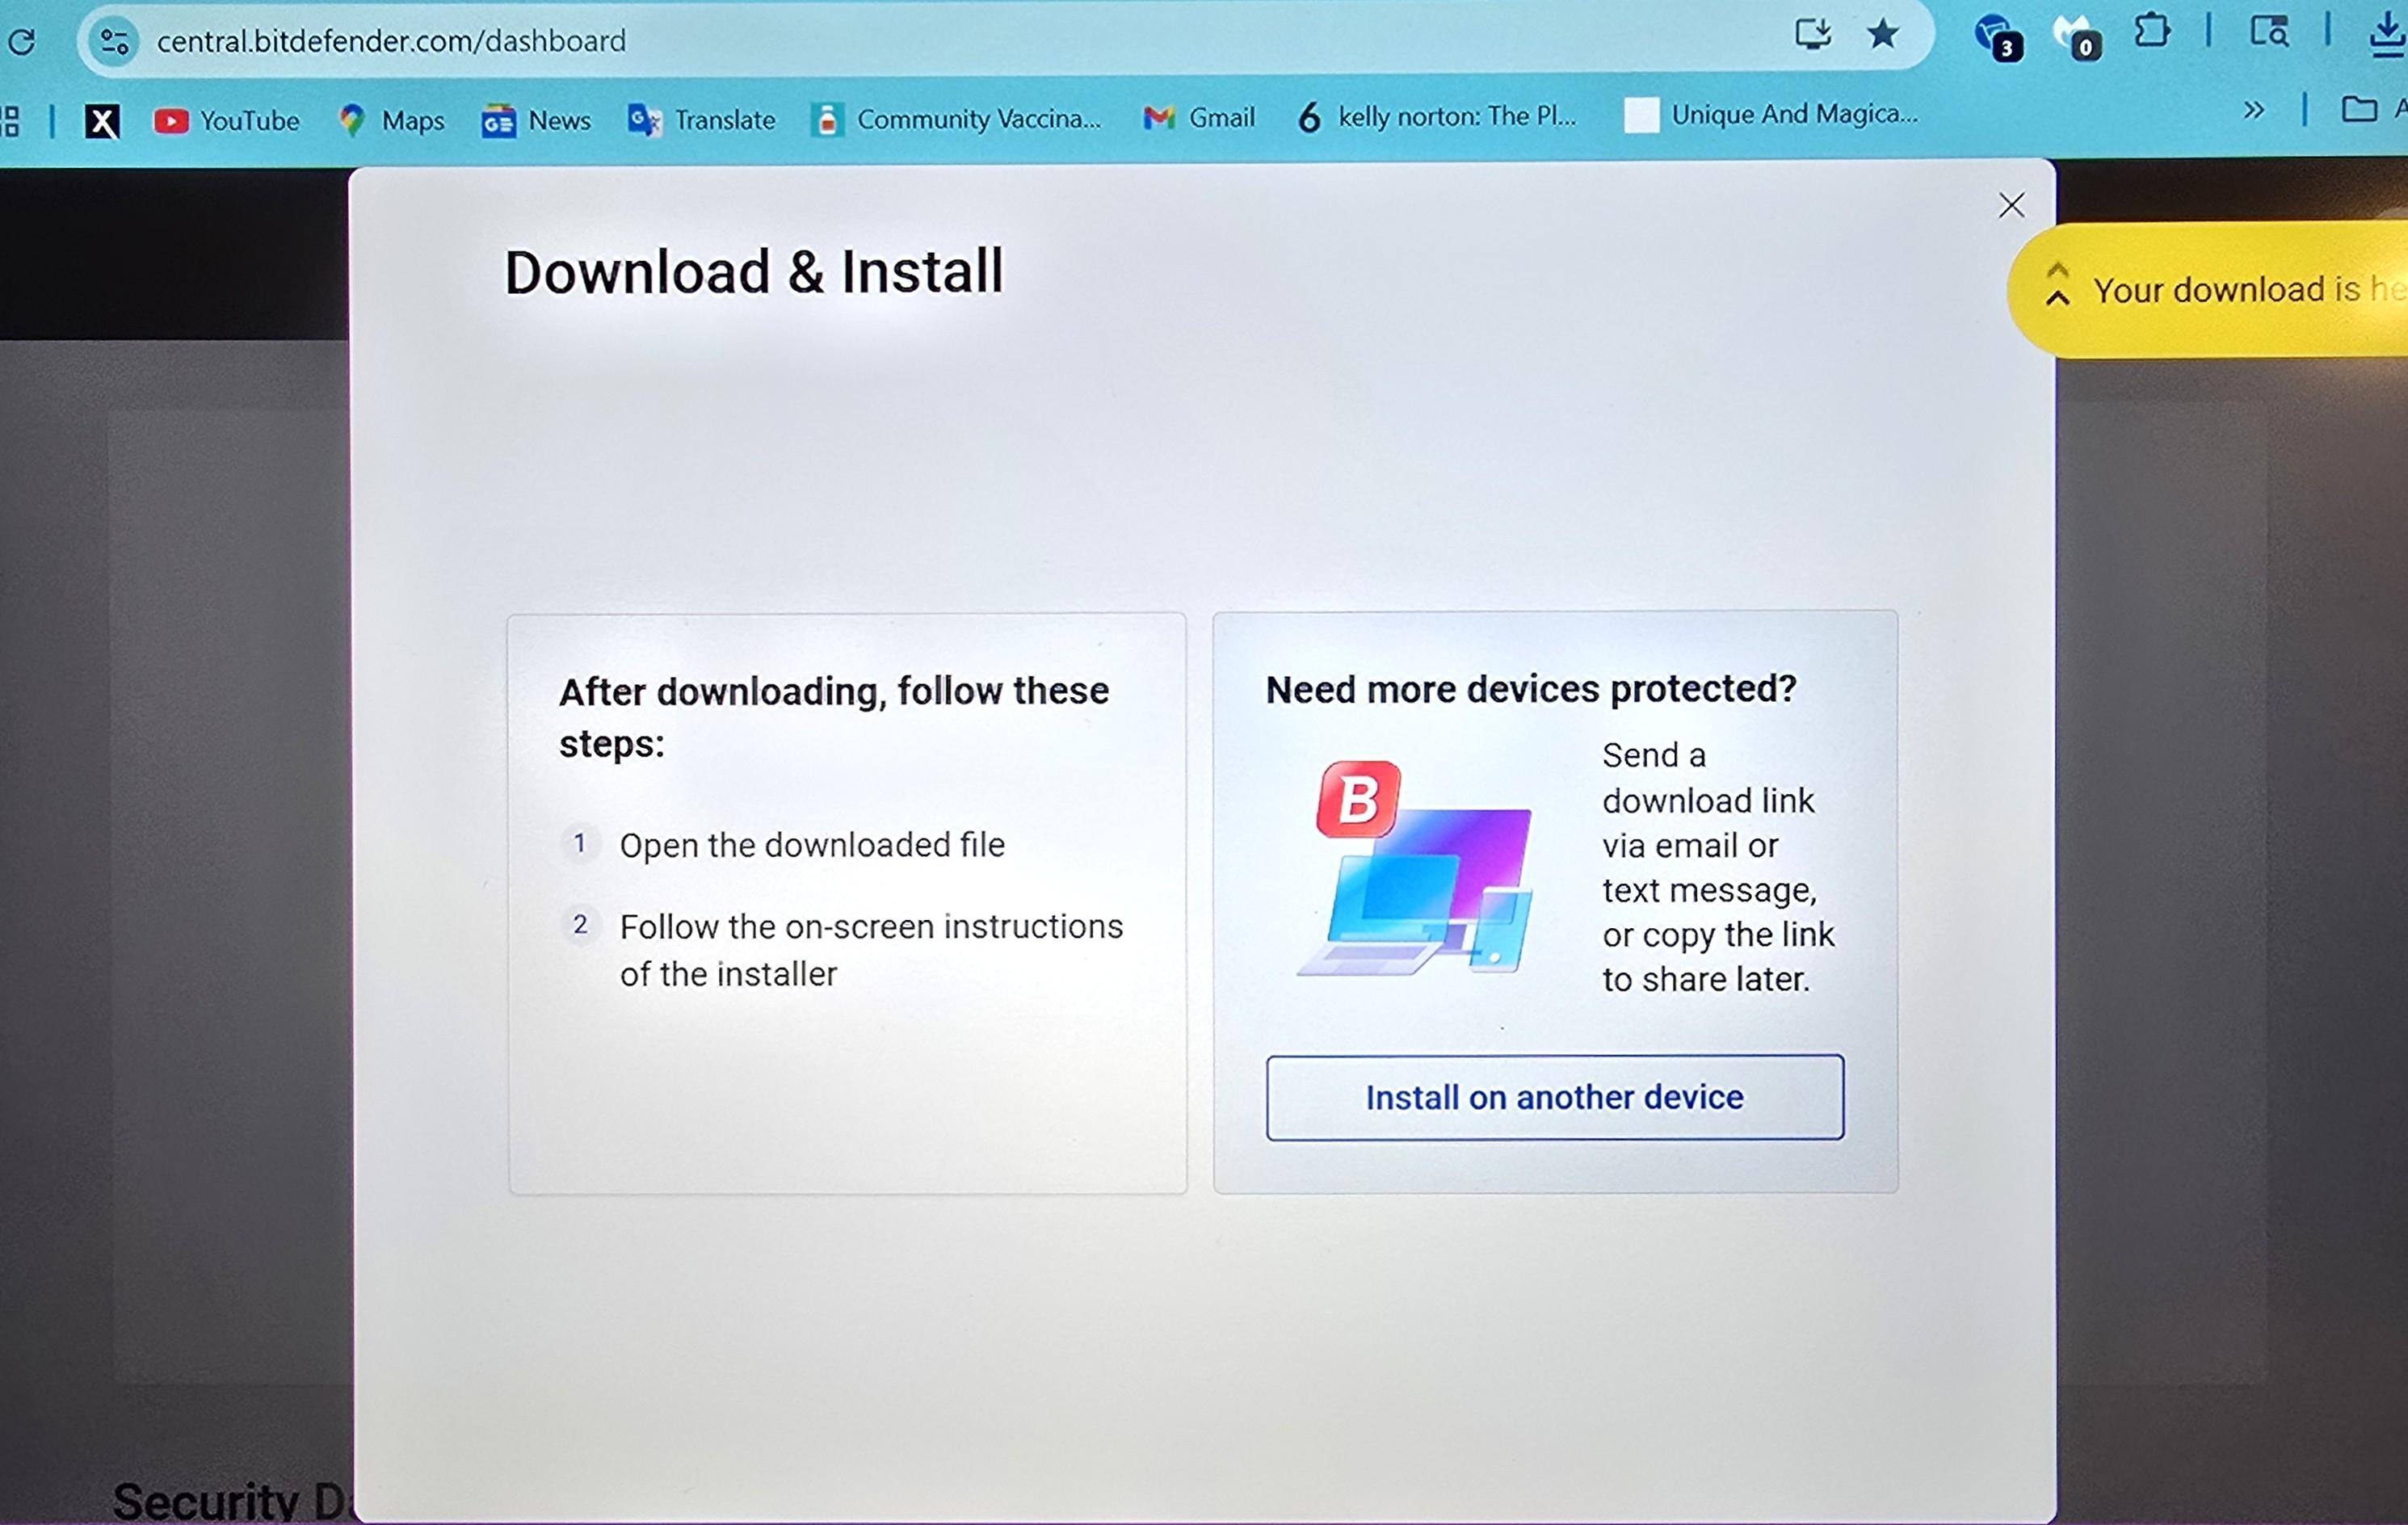Click Install on another device button
Viewport: 2408px width, 1525px height.
click(1554, 1097)
